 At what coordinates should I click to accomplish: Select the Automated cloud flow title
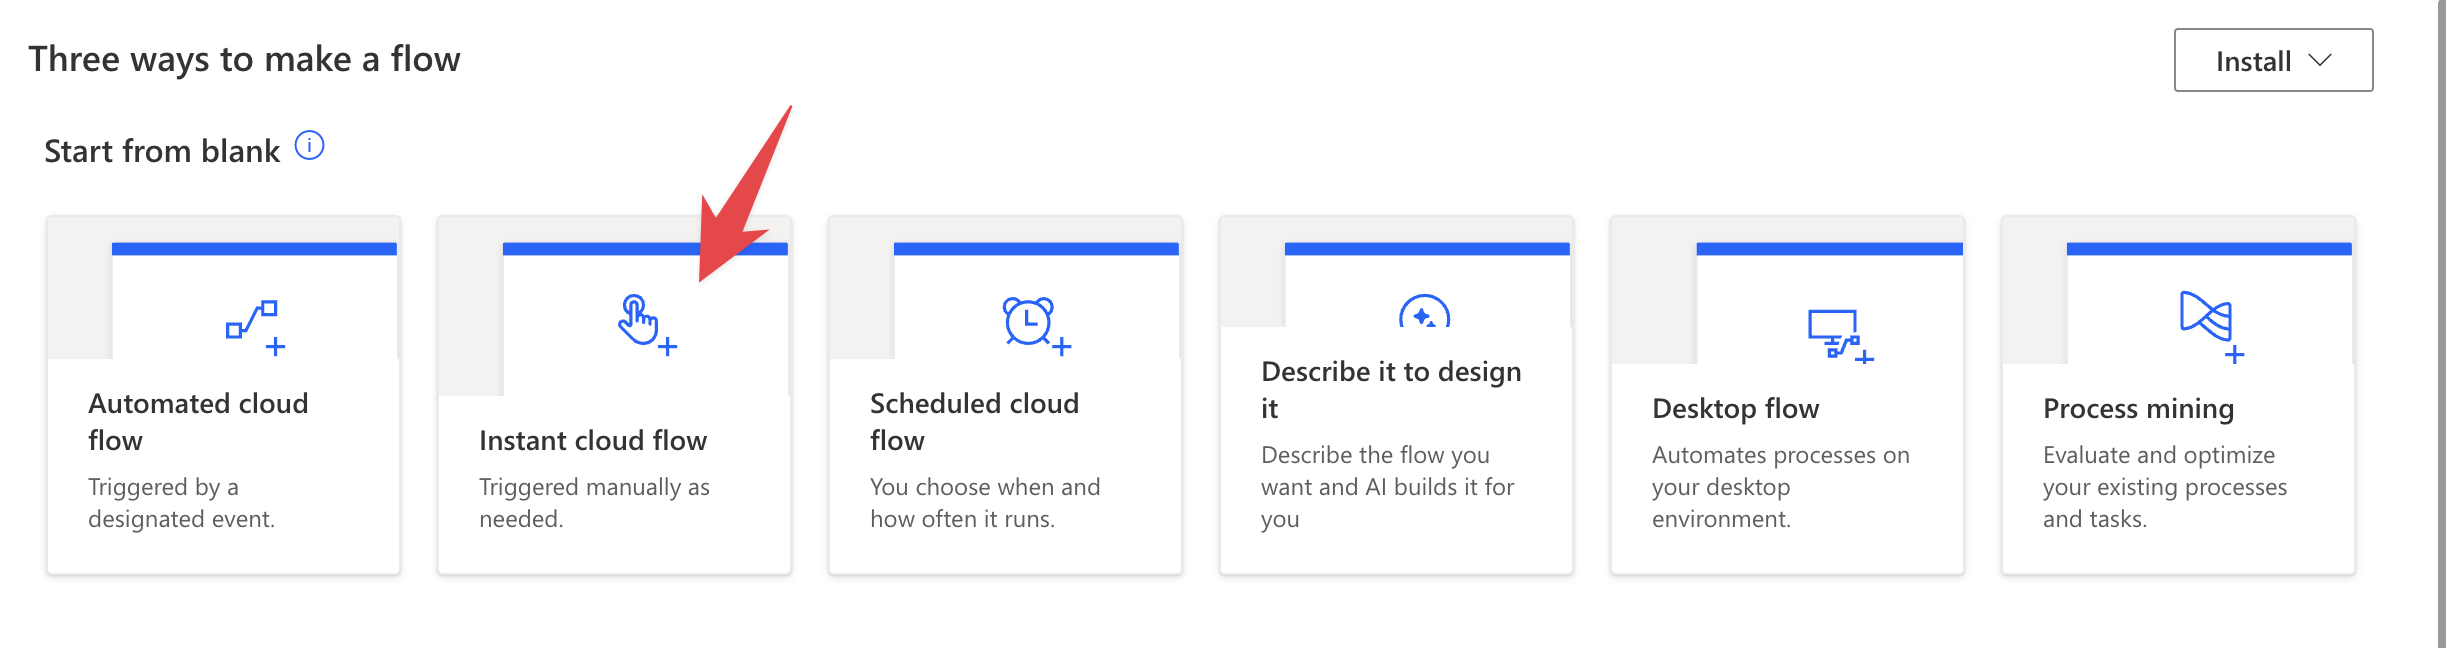(x=198, y=421)
